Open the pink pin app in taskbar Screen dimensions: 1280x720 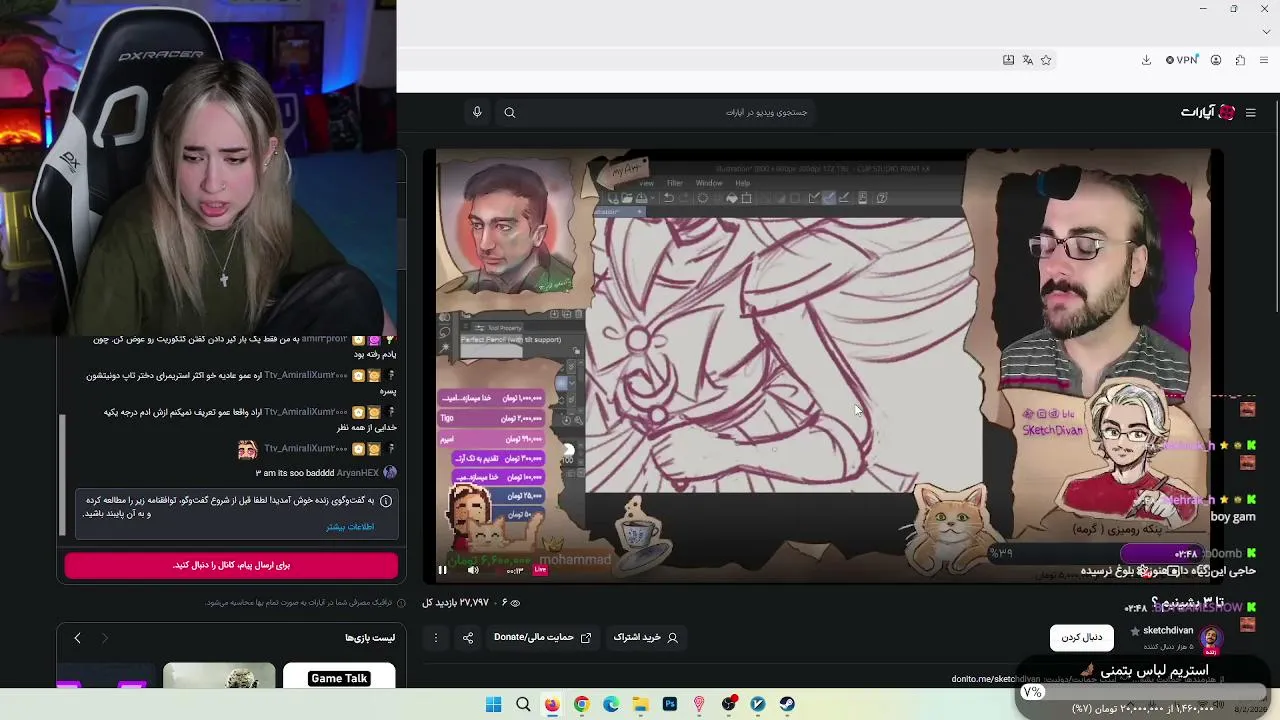click(699, 704)
